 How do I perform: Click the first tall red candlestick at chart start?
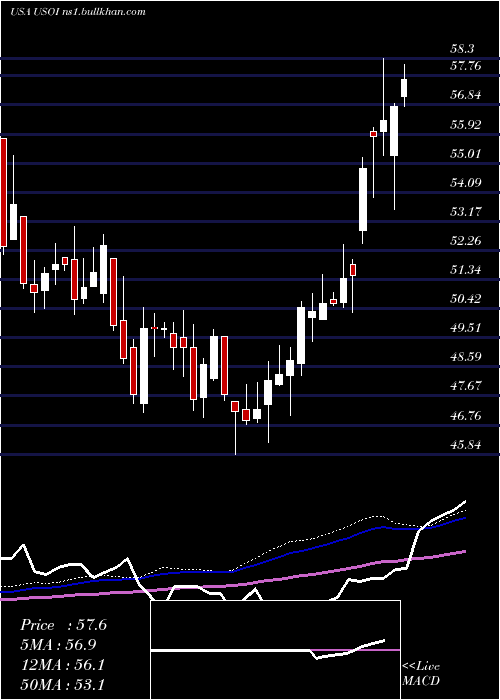click(3, 193)
